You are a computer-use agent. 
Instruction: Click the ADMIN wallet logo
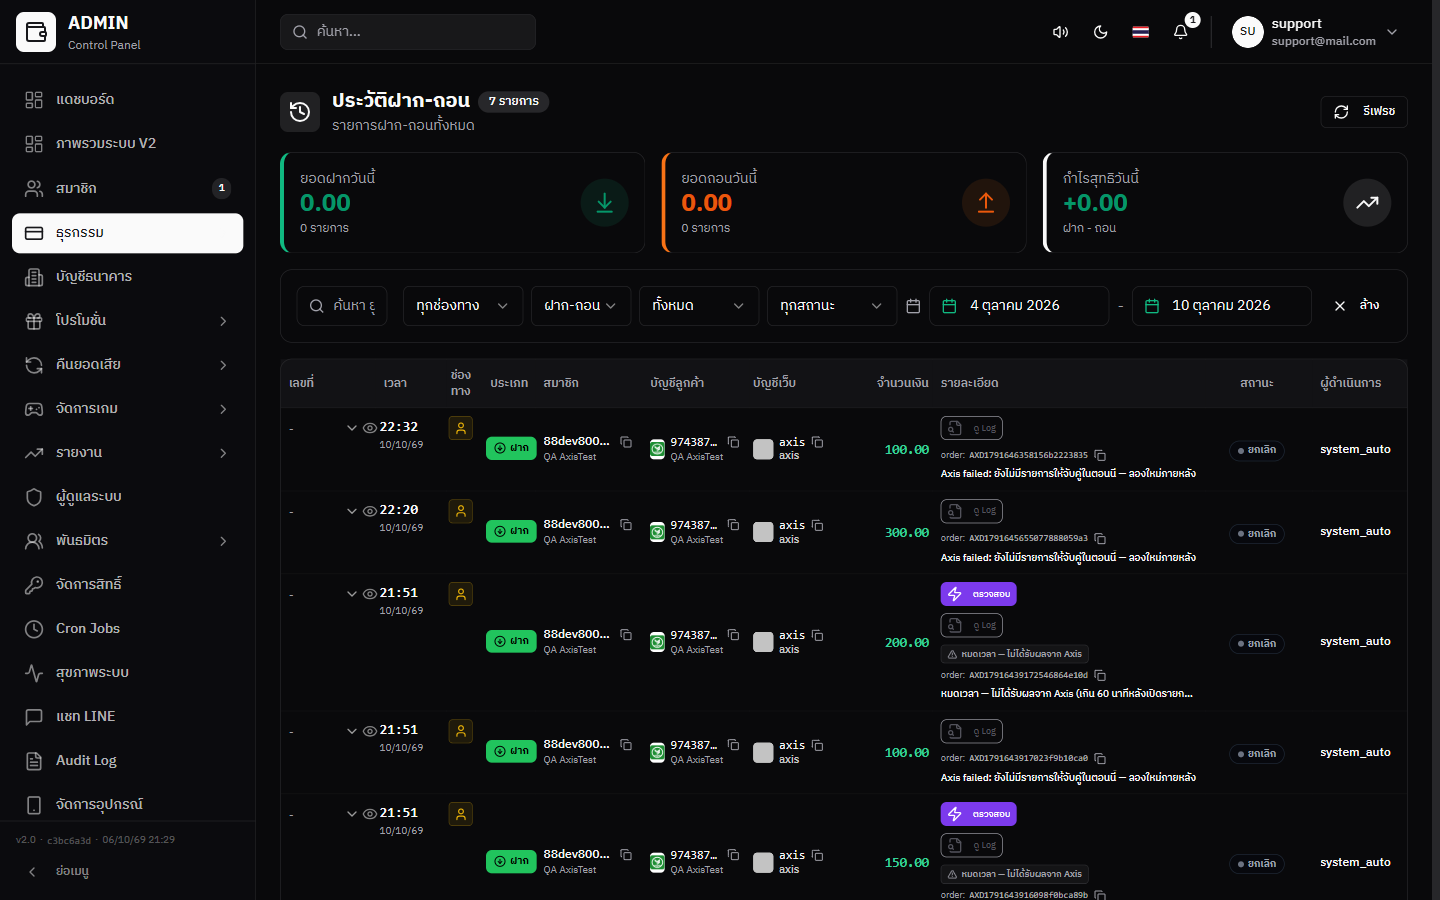pyautogui.click(x=36, y=32)
